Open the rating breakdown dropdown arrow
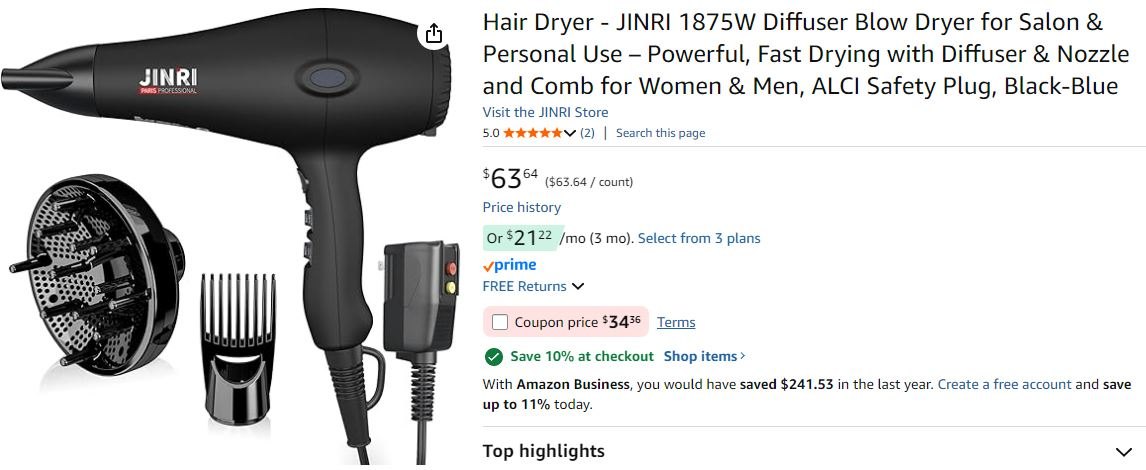Image resolution: width=1146 pixels, height=470 pixels. coord(570,133)
